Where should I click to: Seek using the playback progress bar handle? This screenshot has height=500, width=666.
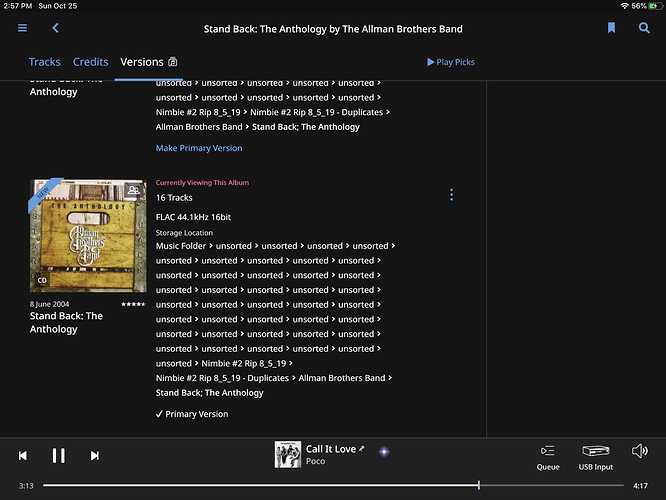click(x=479, y=485)
